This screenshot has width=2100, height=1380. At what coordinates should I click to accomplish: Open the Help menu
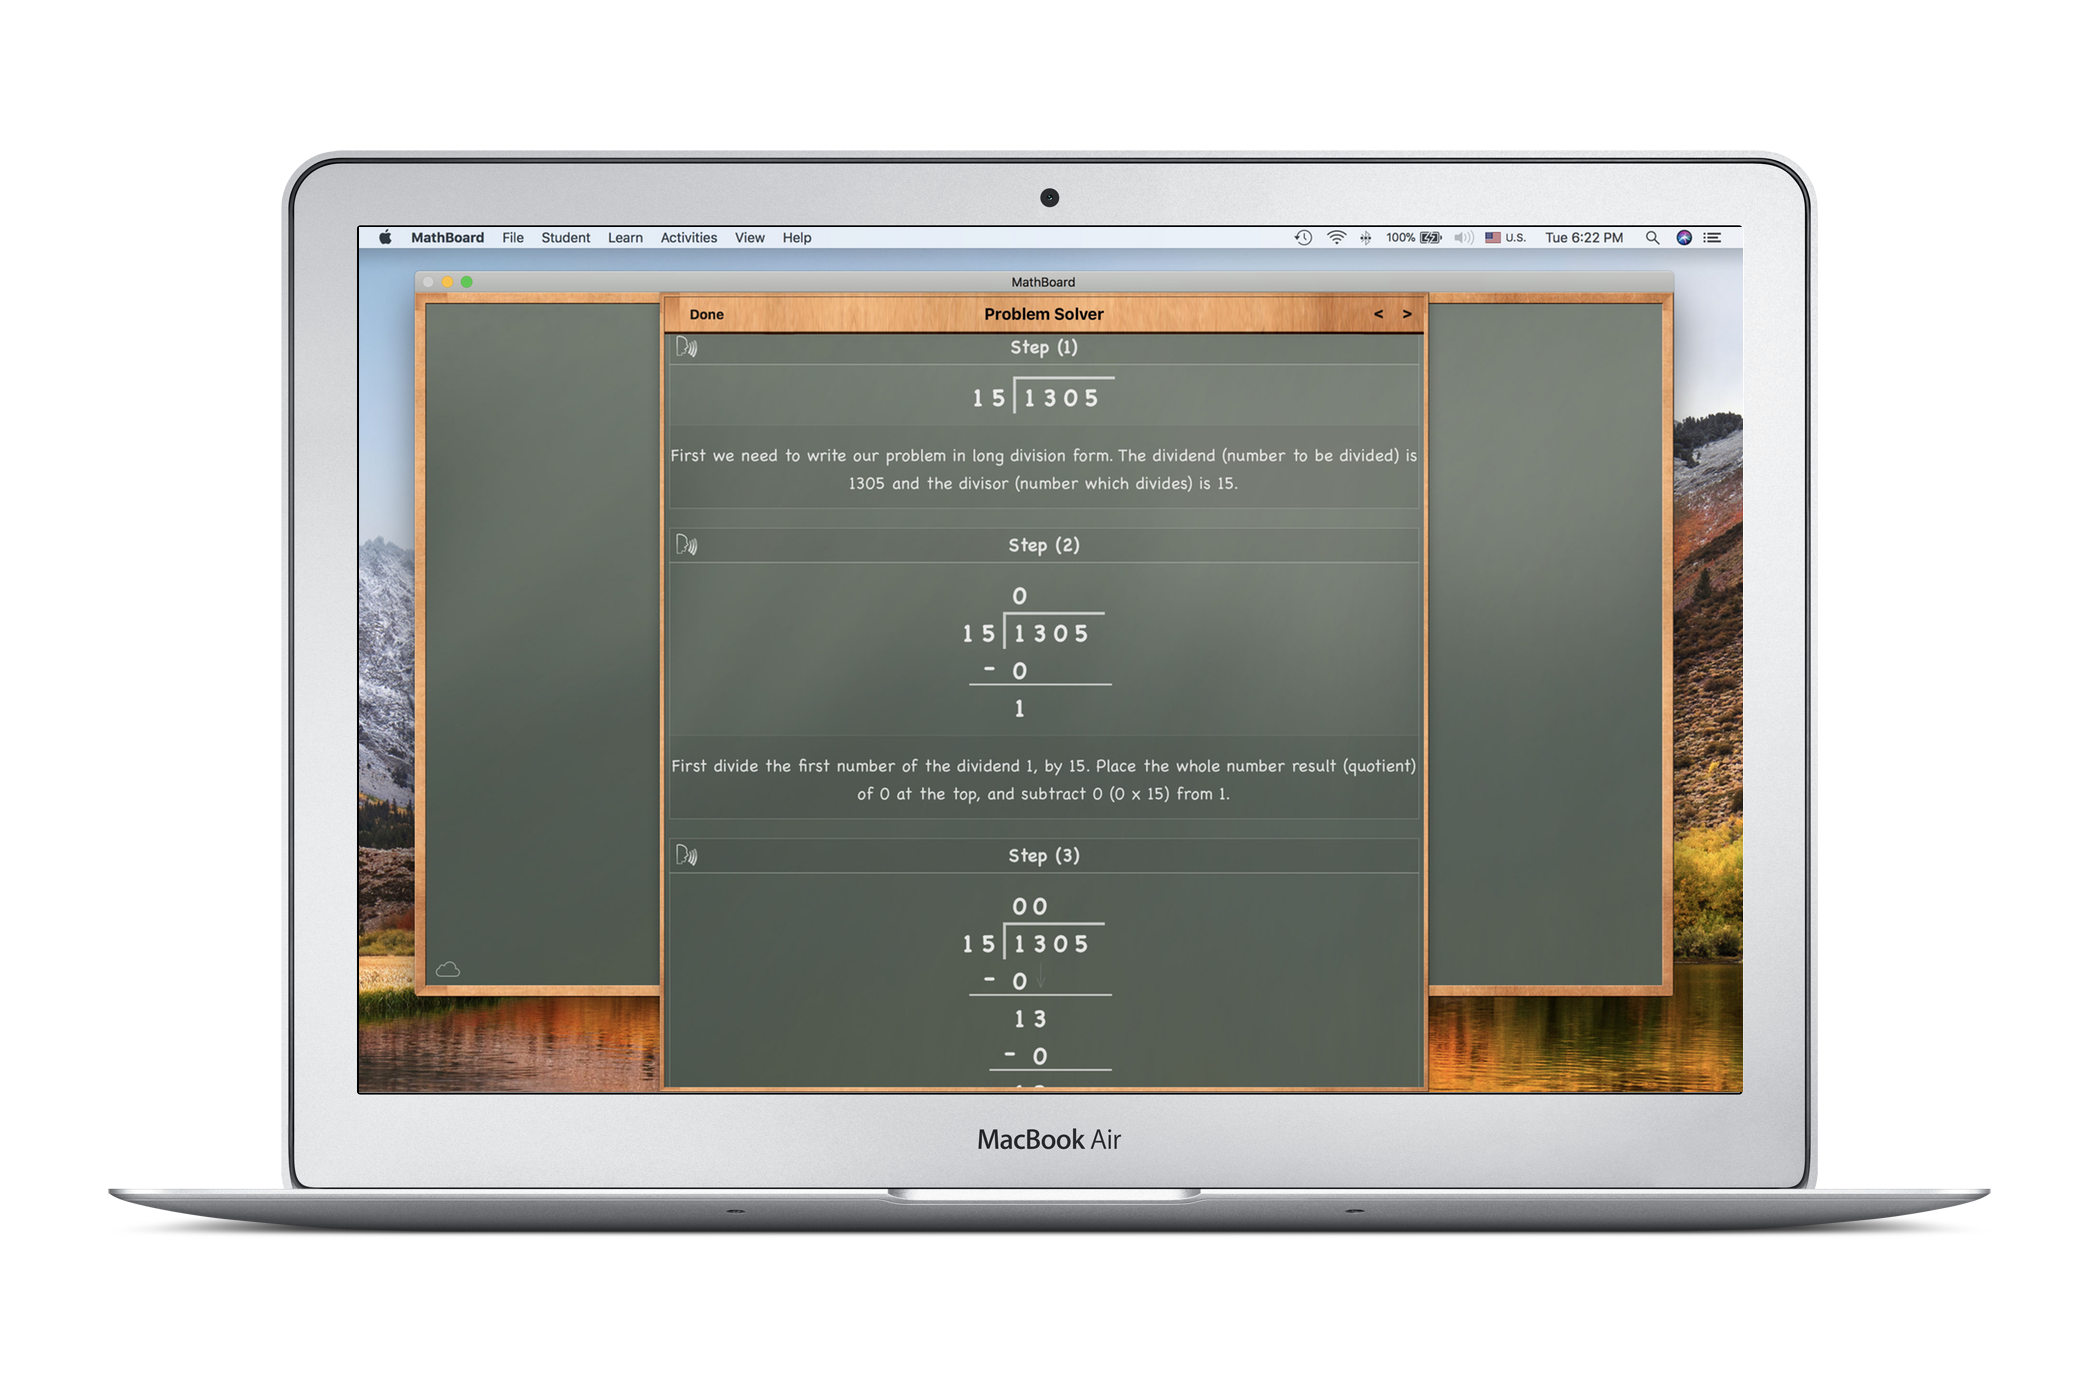tap(797, 237)
